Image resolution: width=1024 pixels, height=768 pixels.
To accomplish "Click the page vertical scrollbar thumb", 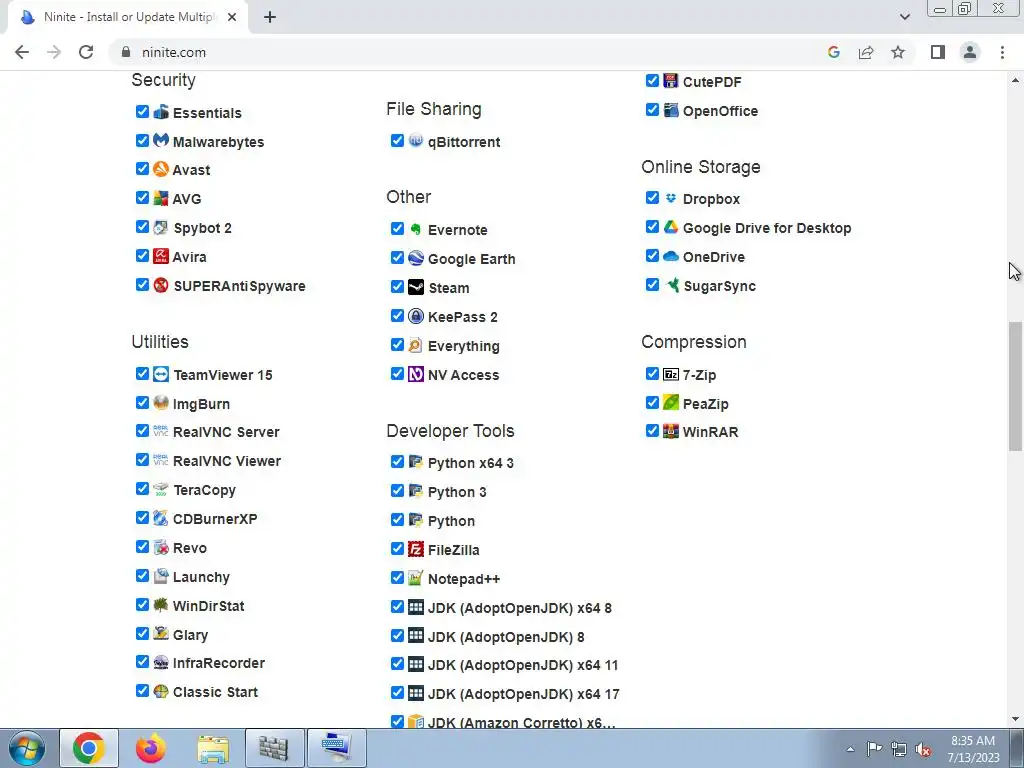I will pos(1016,386).
